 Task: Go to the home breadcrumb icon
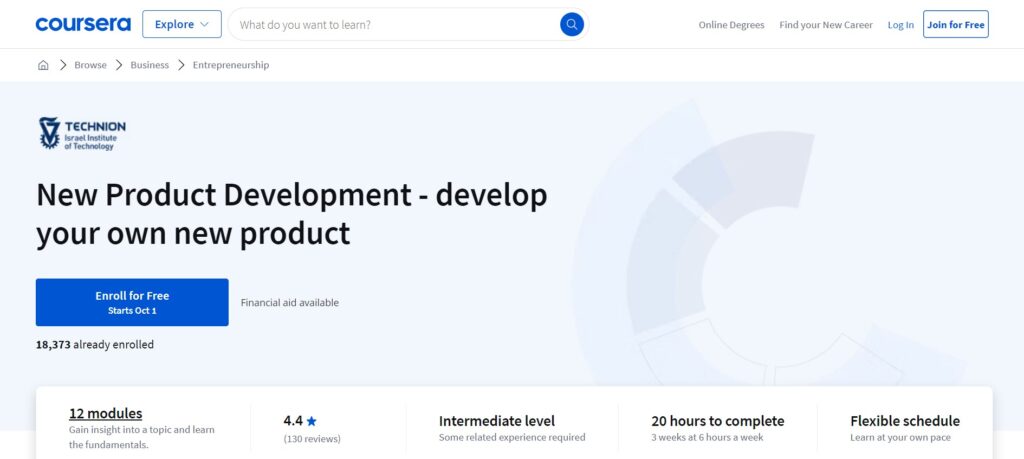pos(43,65)
